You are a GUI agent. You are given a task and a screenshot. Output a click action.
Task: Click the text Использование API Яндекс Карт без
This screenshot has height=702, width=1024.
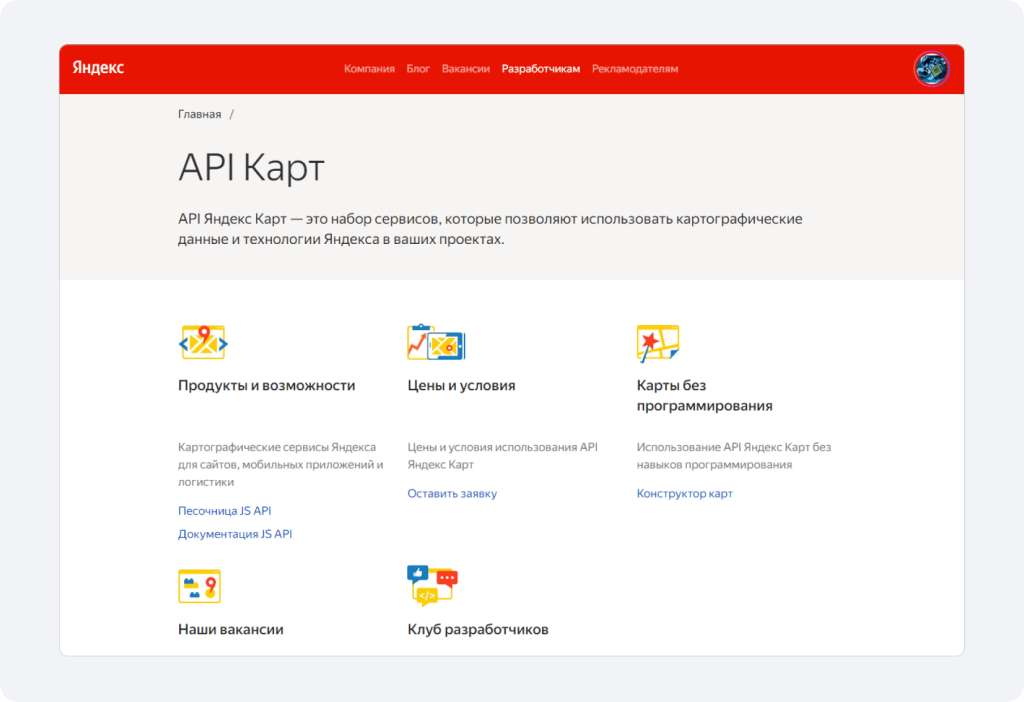(x=733, y=447)
